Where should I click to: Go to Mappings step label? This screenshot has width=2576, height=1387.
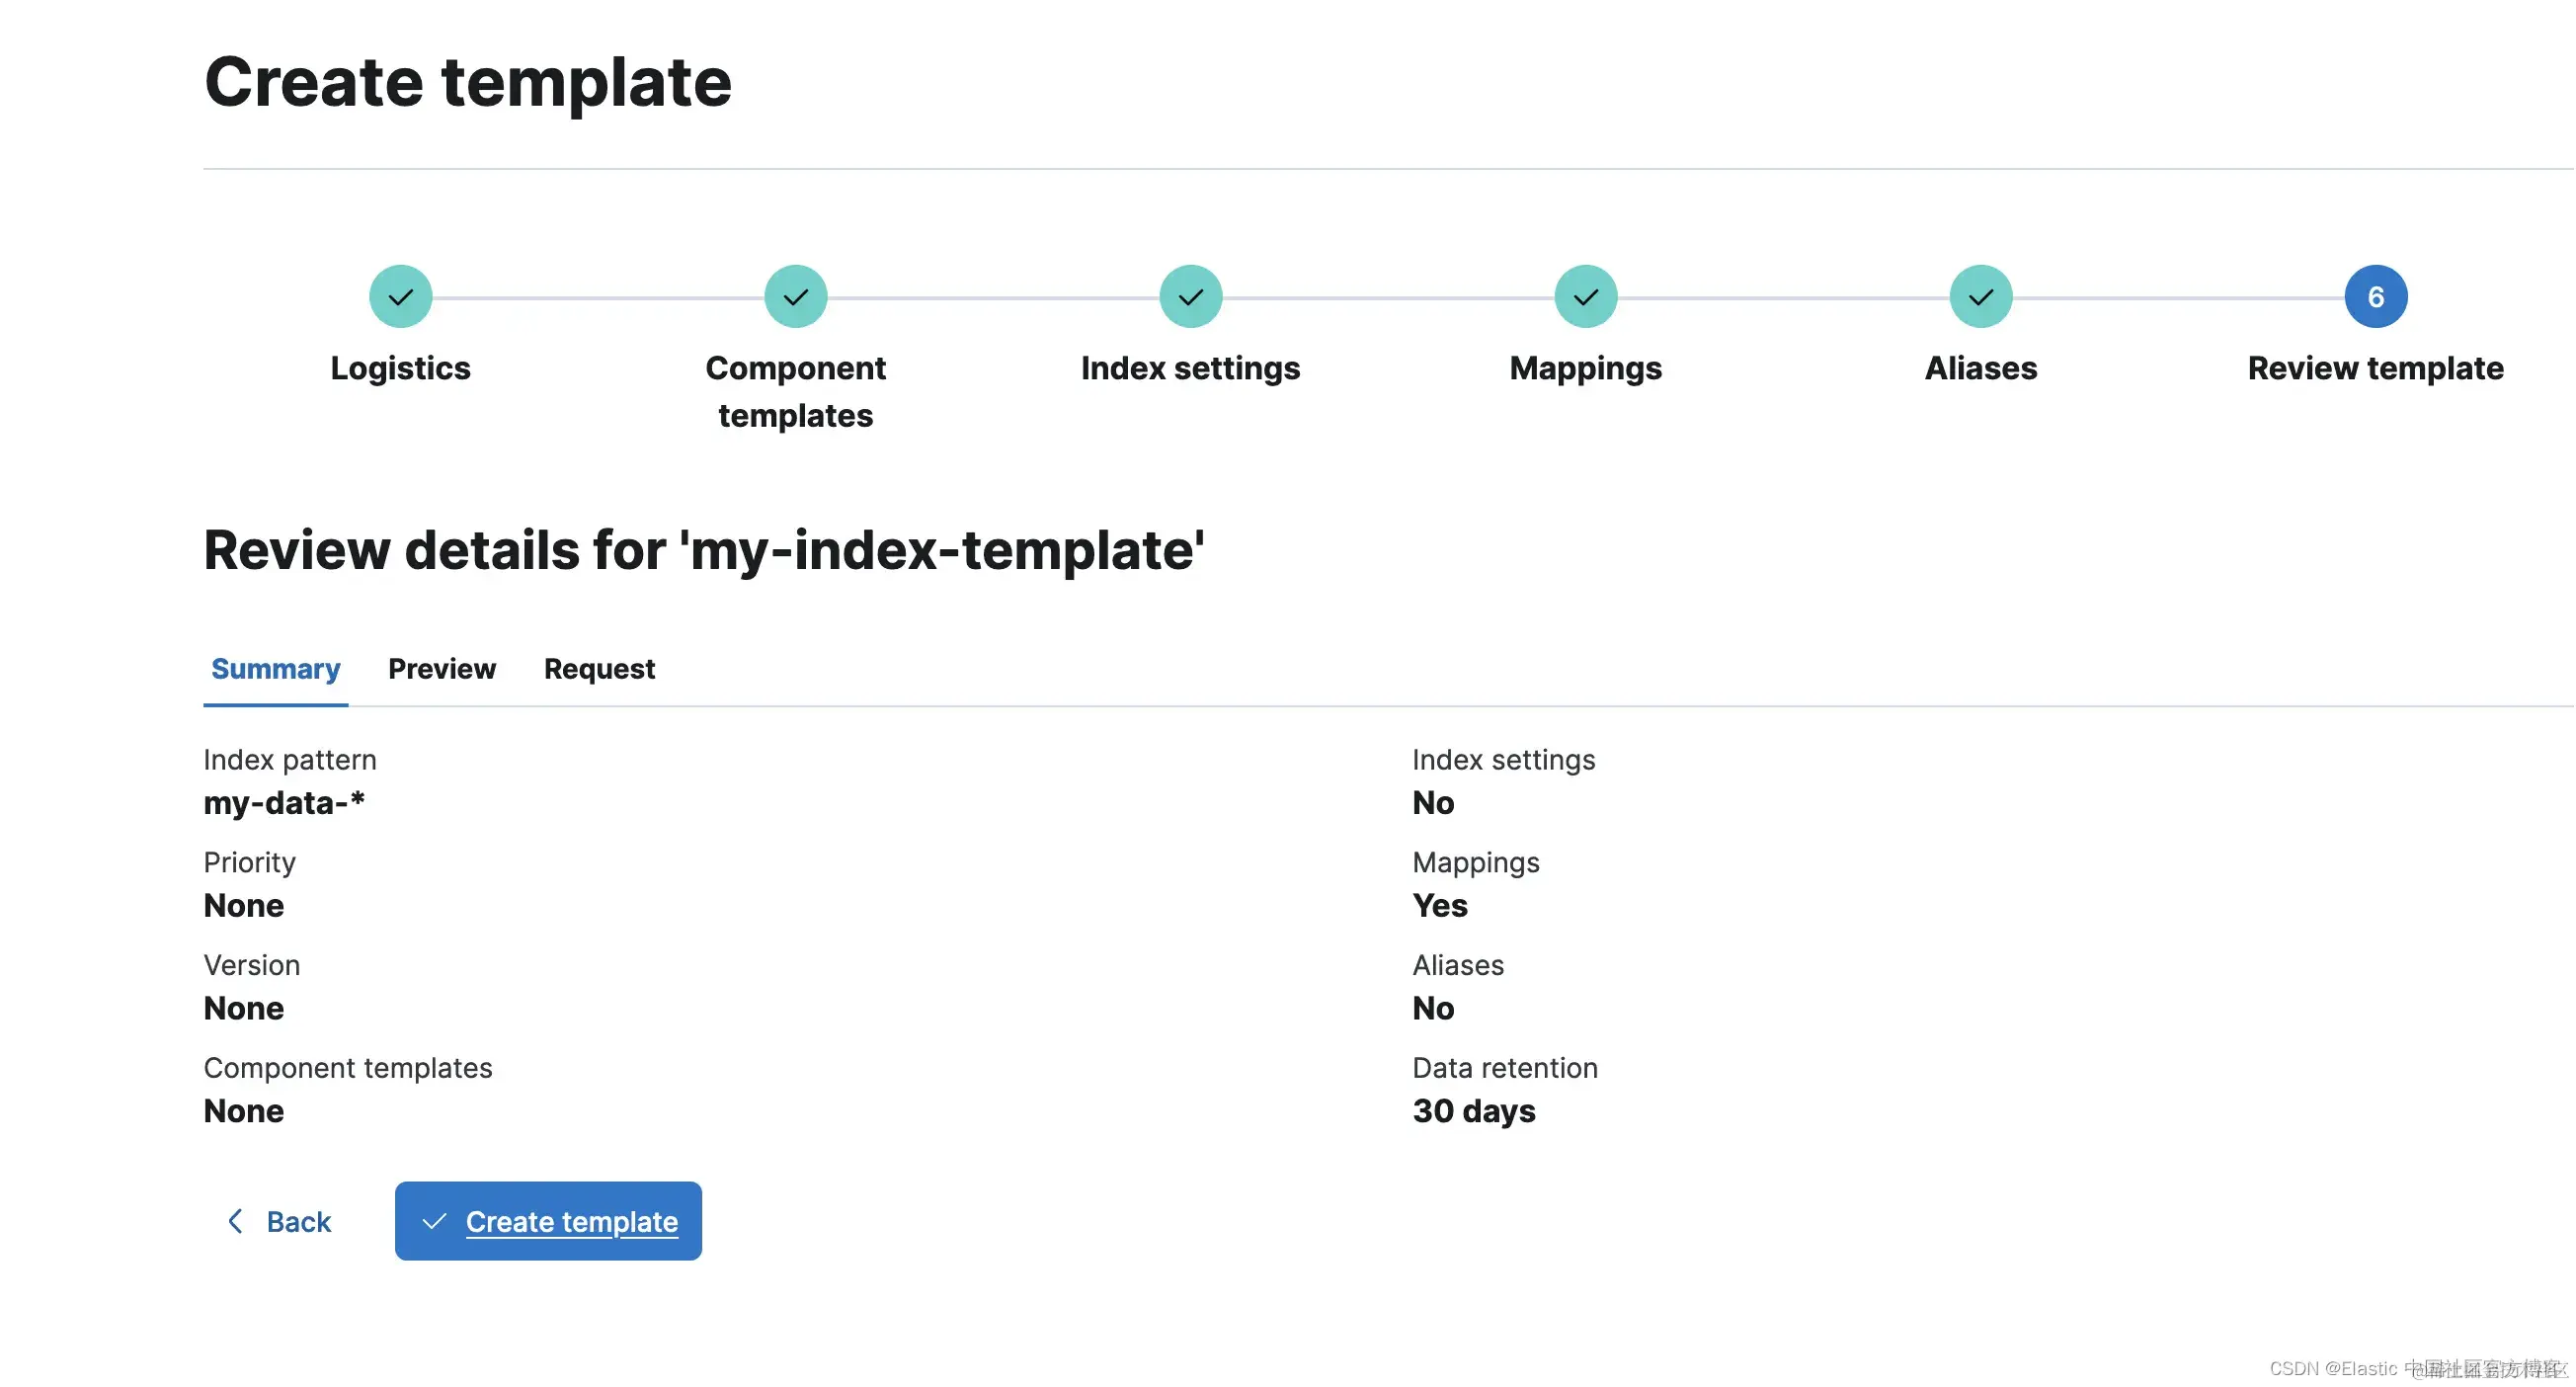[1585, 369]
